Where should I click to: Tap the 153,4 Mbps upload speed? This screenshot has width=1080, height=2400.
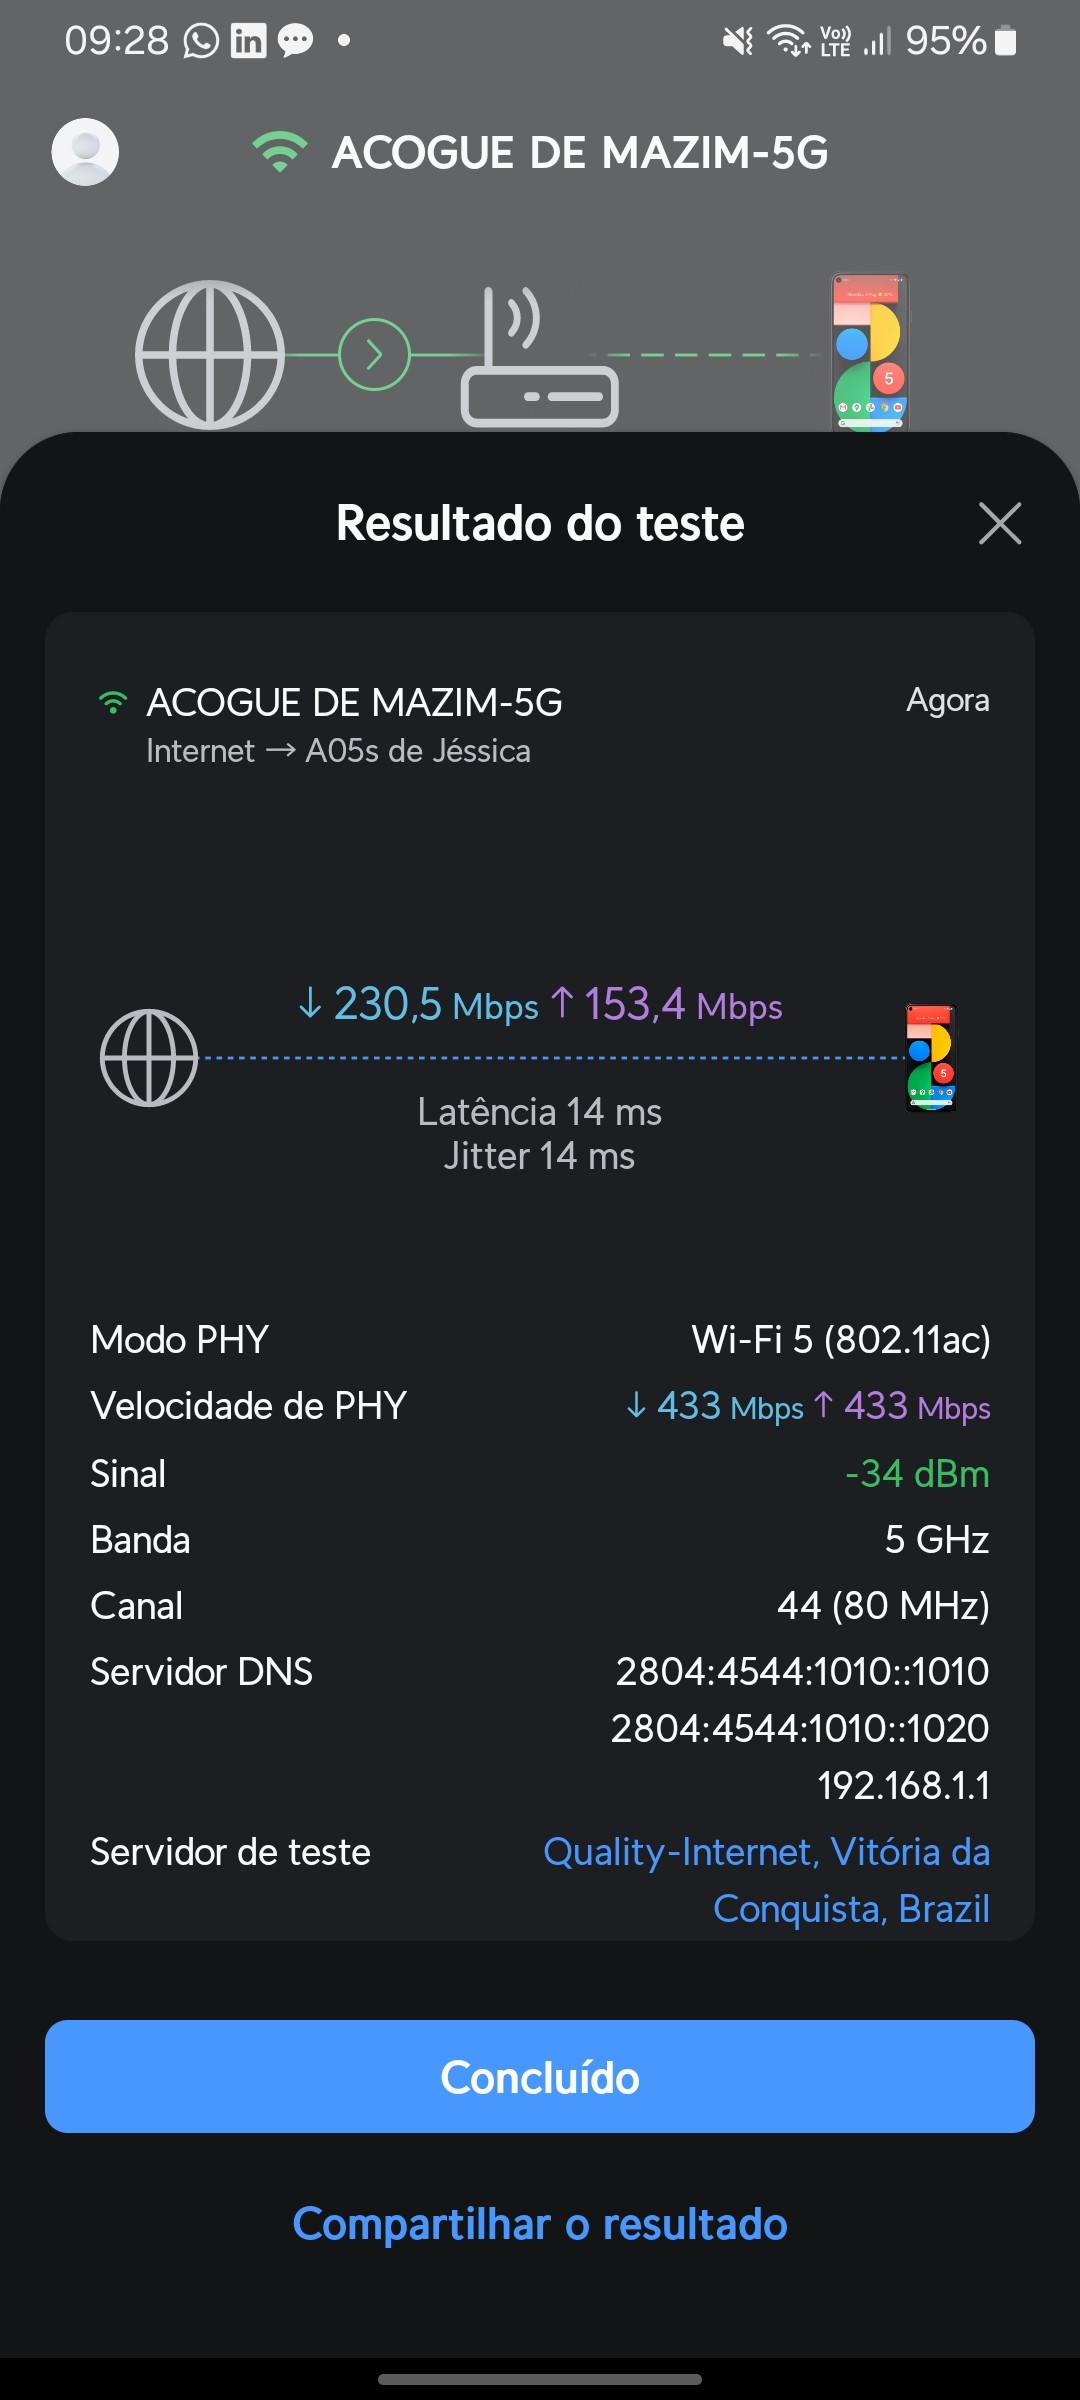click(668, 1005)
